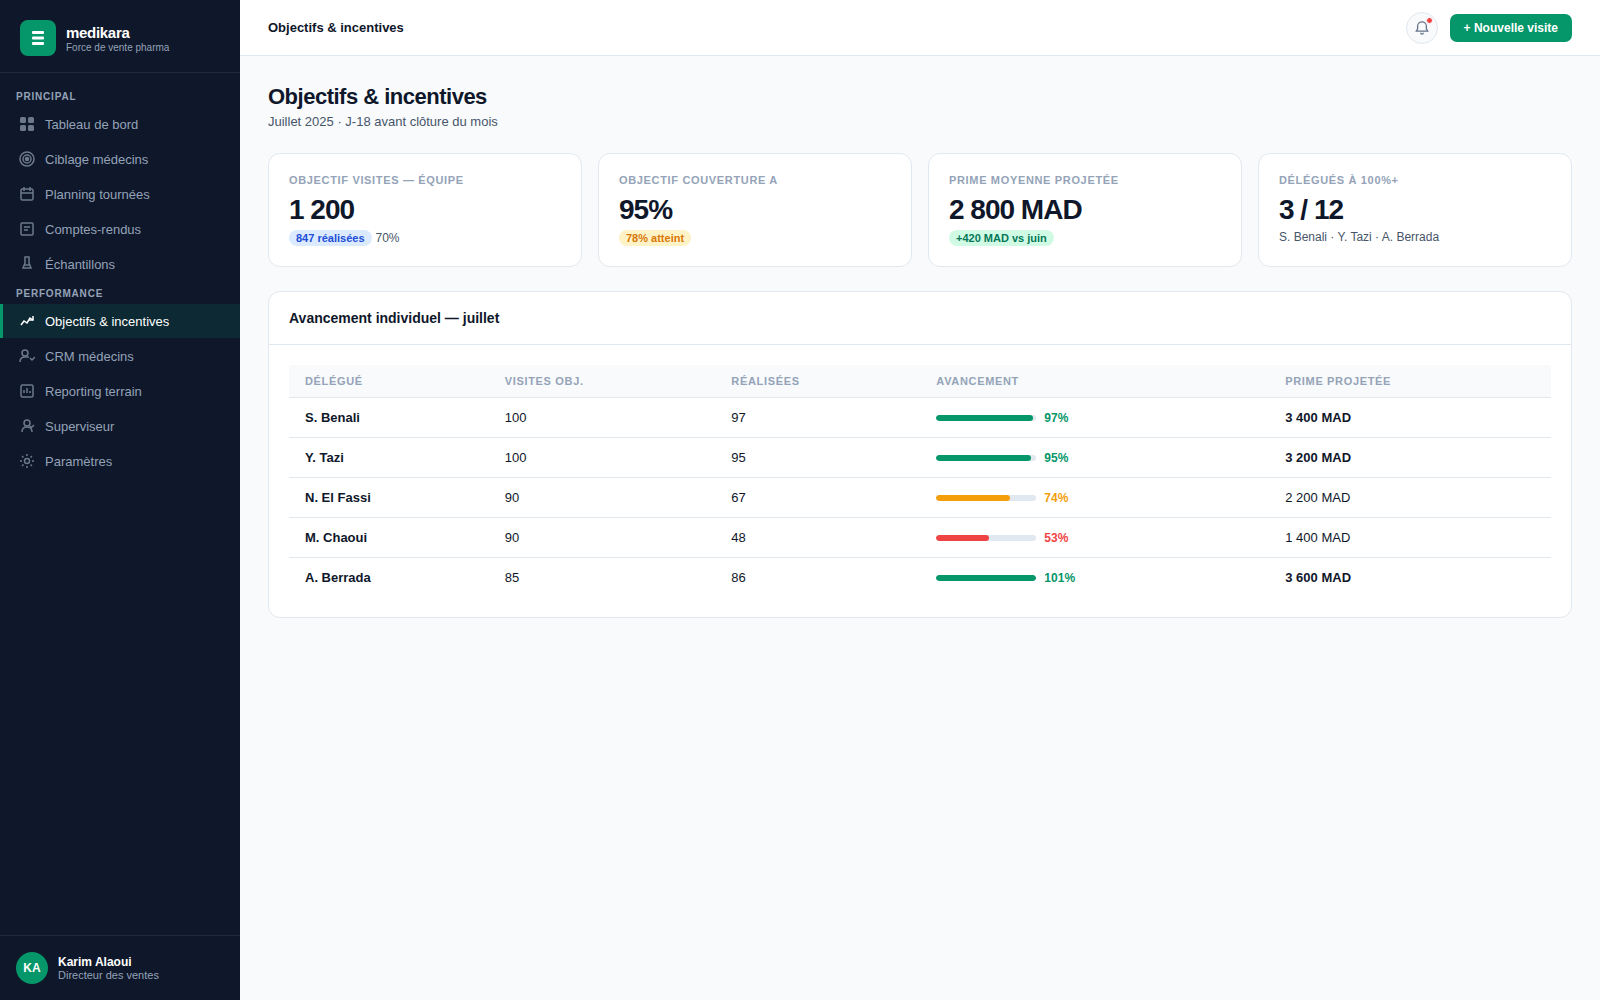1600x1000 pixels.
Task: Click the 847 réalisées badge
Action: pyautogui.click(x=330, y=238)
